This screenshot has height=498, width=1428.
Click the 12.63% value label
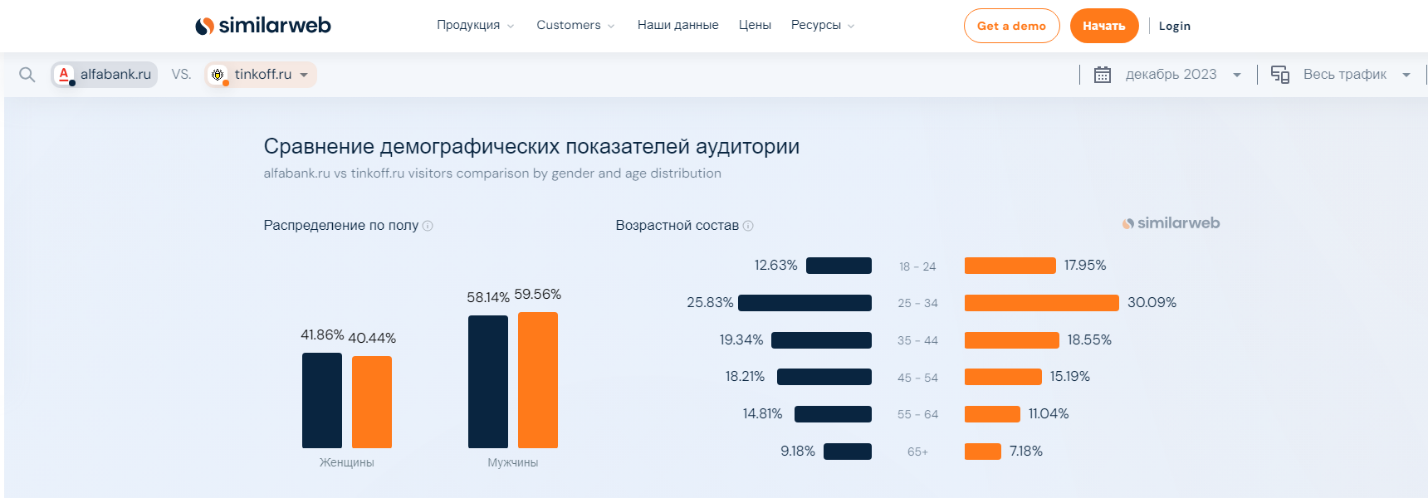[776, 265]
